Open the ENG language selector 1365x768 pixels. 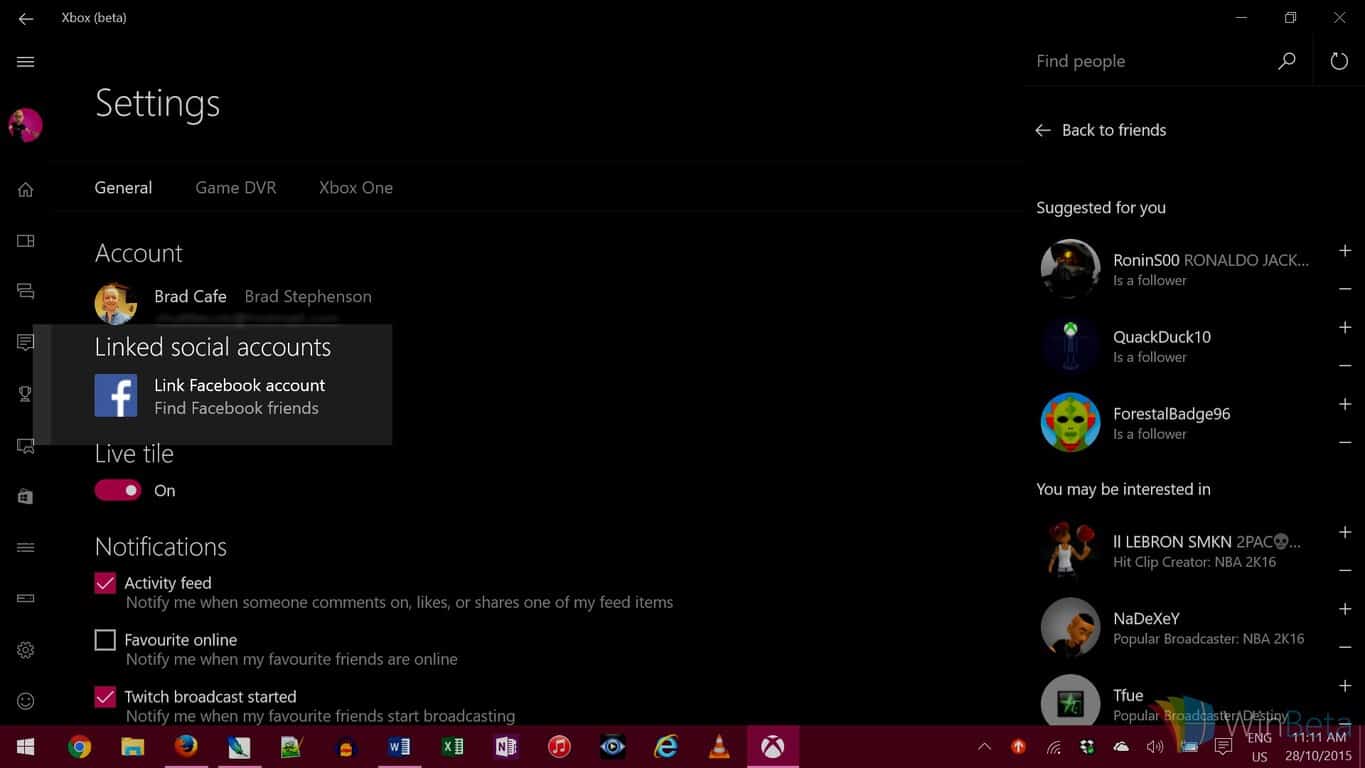[x=1259, y=746]
